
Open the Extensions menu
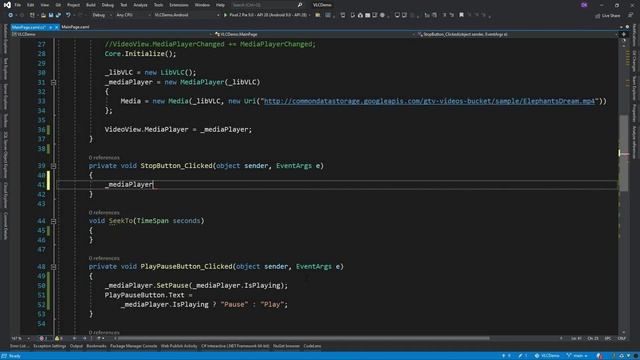click(x=179, y=5)
